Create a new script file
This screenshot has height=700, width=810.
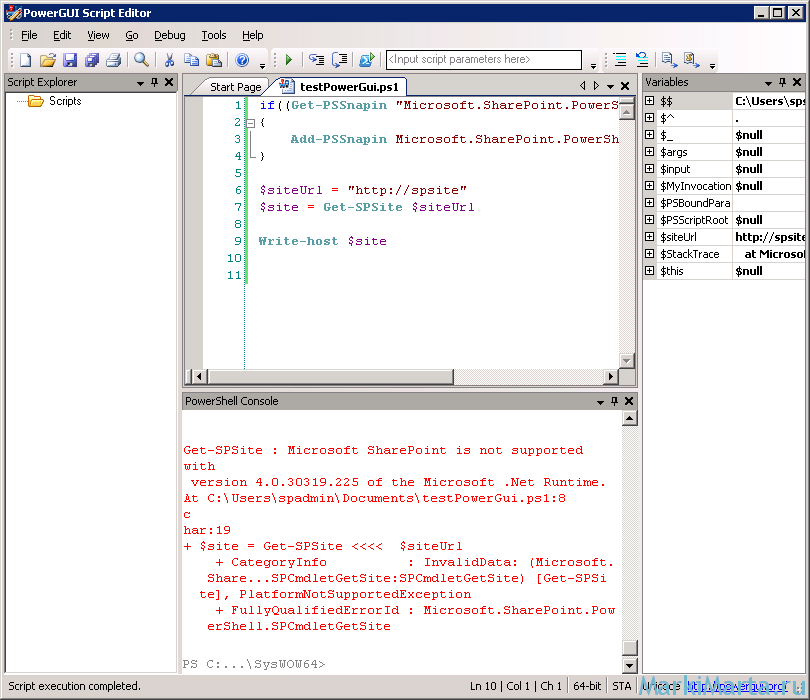click(25, 60)
